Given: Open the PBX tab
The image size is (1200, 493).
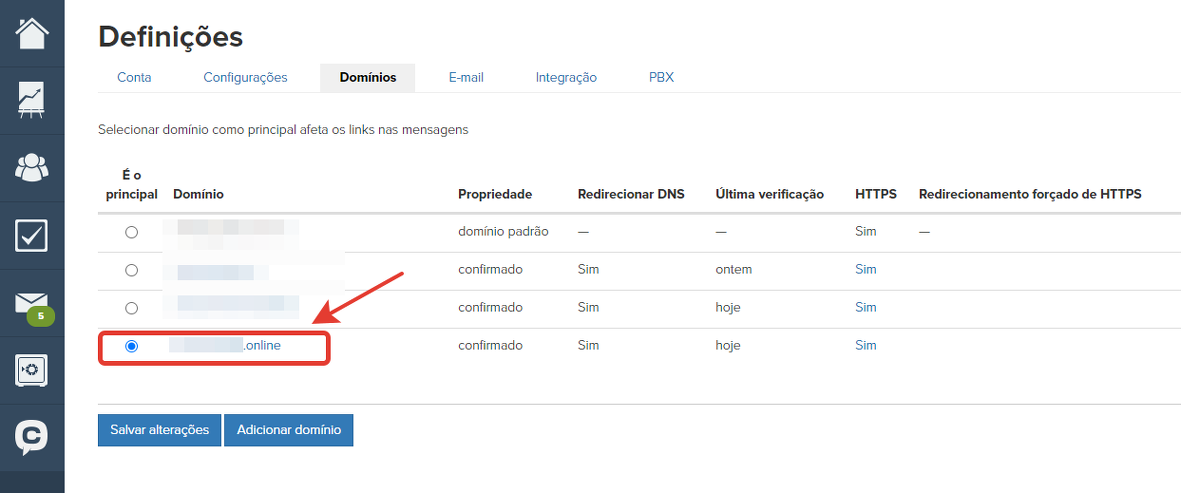Looking at the screenshot, I should [x=661, y=78].
